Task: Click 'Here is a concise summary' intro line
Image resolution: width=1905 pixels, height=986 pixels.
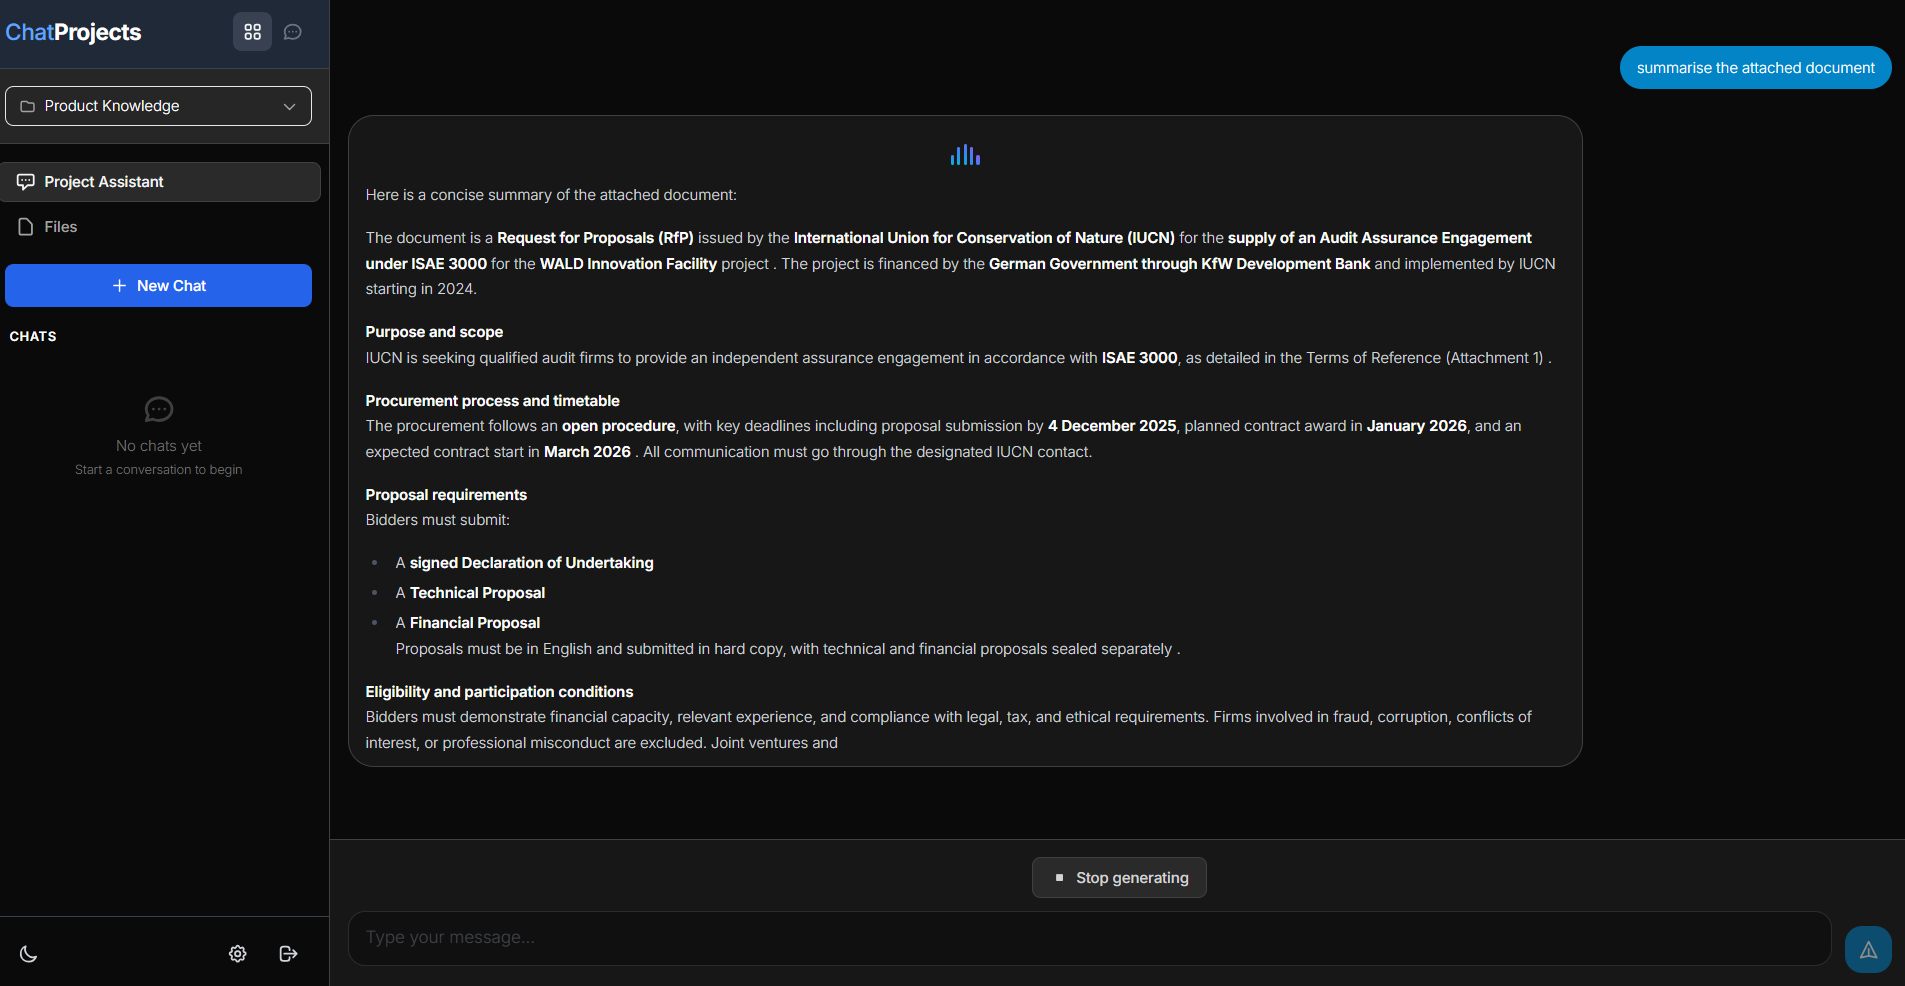Action: (551, 195)
